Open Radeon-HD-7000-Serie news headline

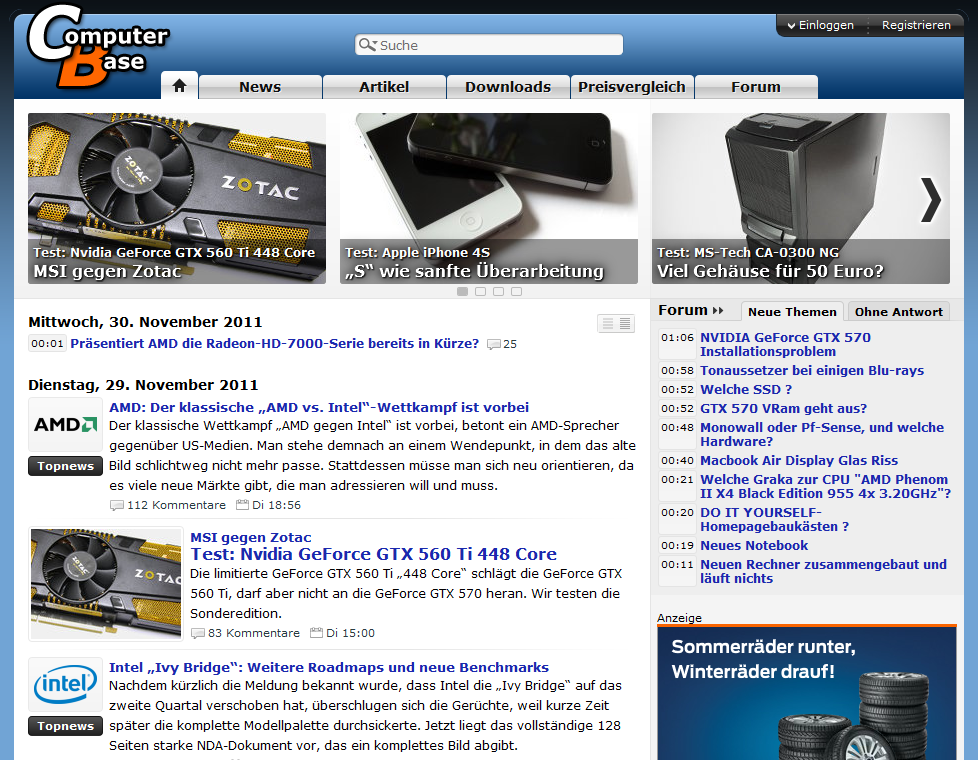[274, 343]
